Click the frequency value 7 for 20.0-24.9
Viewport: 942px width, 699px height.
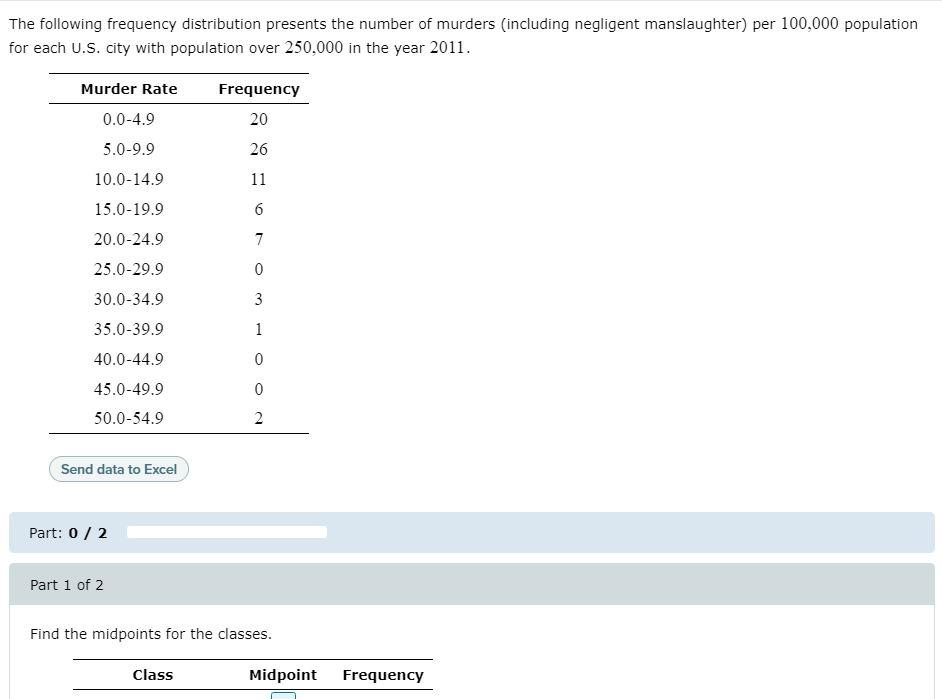point(258,239)
